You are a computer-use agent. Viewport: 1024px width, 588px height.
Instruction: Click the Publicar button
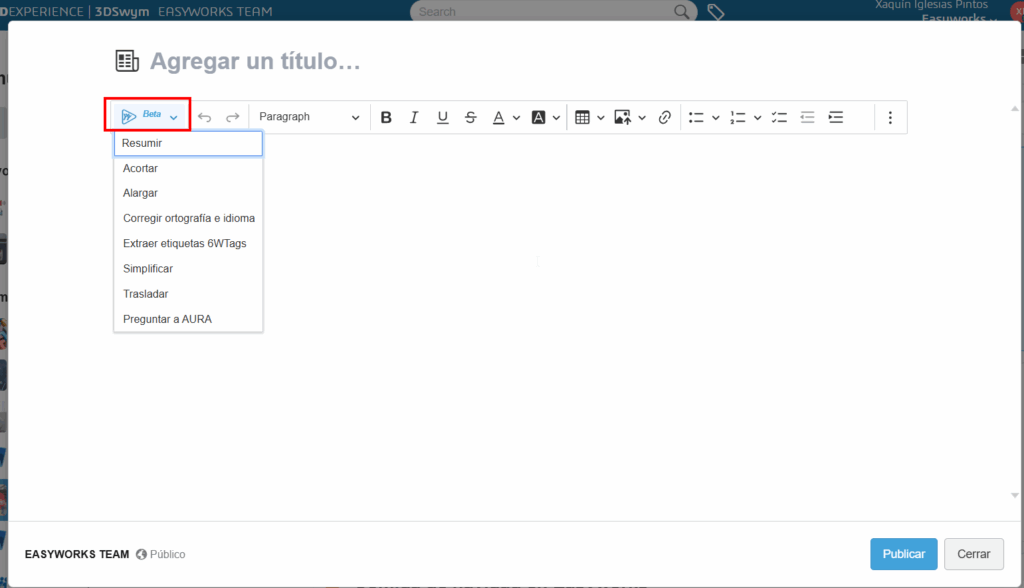[x=903, y=554]
